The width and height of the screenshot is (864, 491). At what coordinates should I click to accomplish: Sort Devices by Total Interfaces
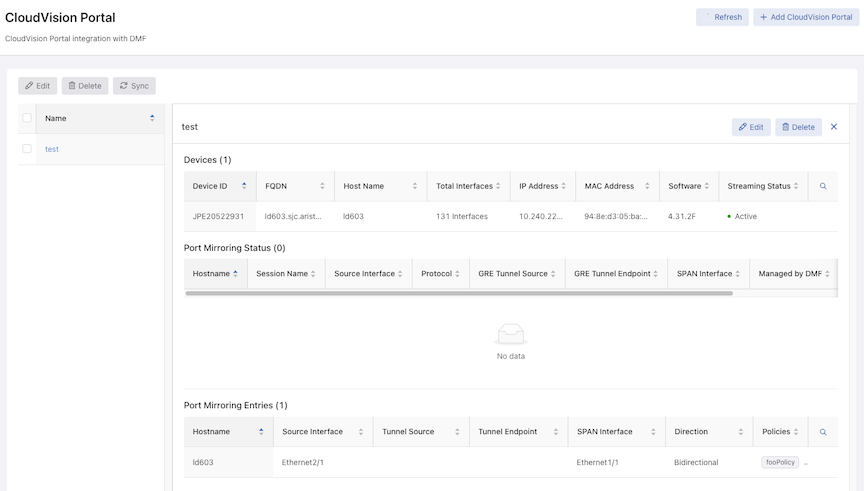point(468,186)
